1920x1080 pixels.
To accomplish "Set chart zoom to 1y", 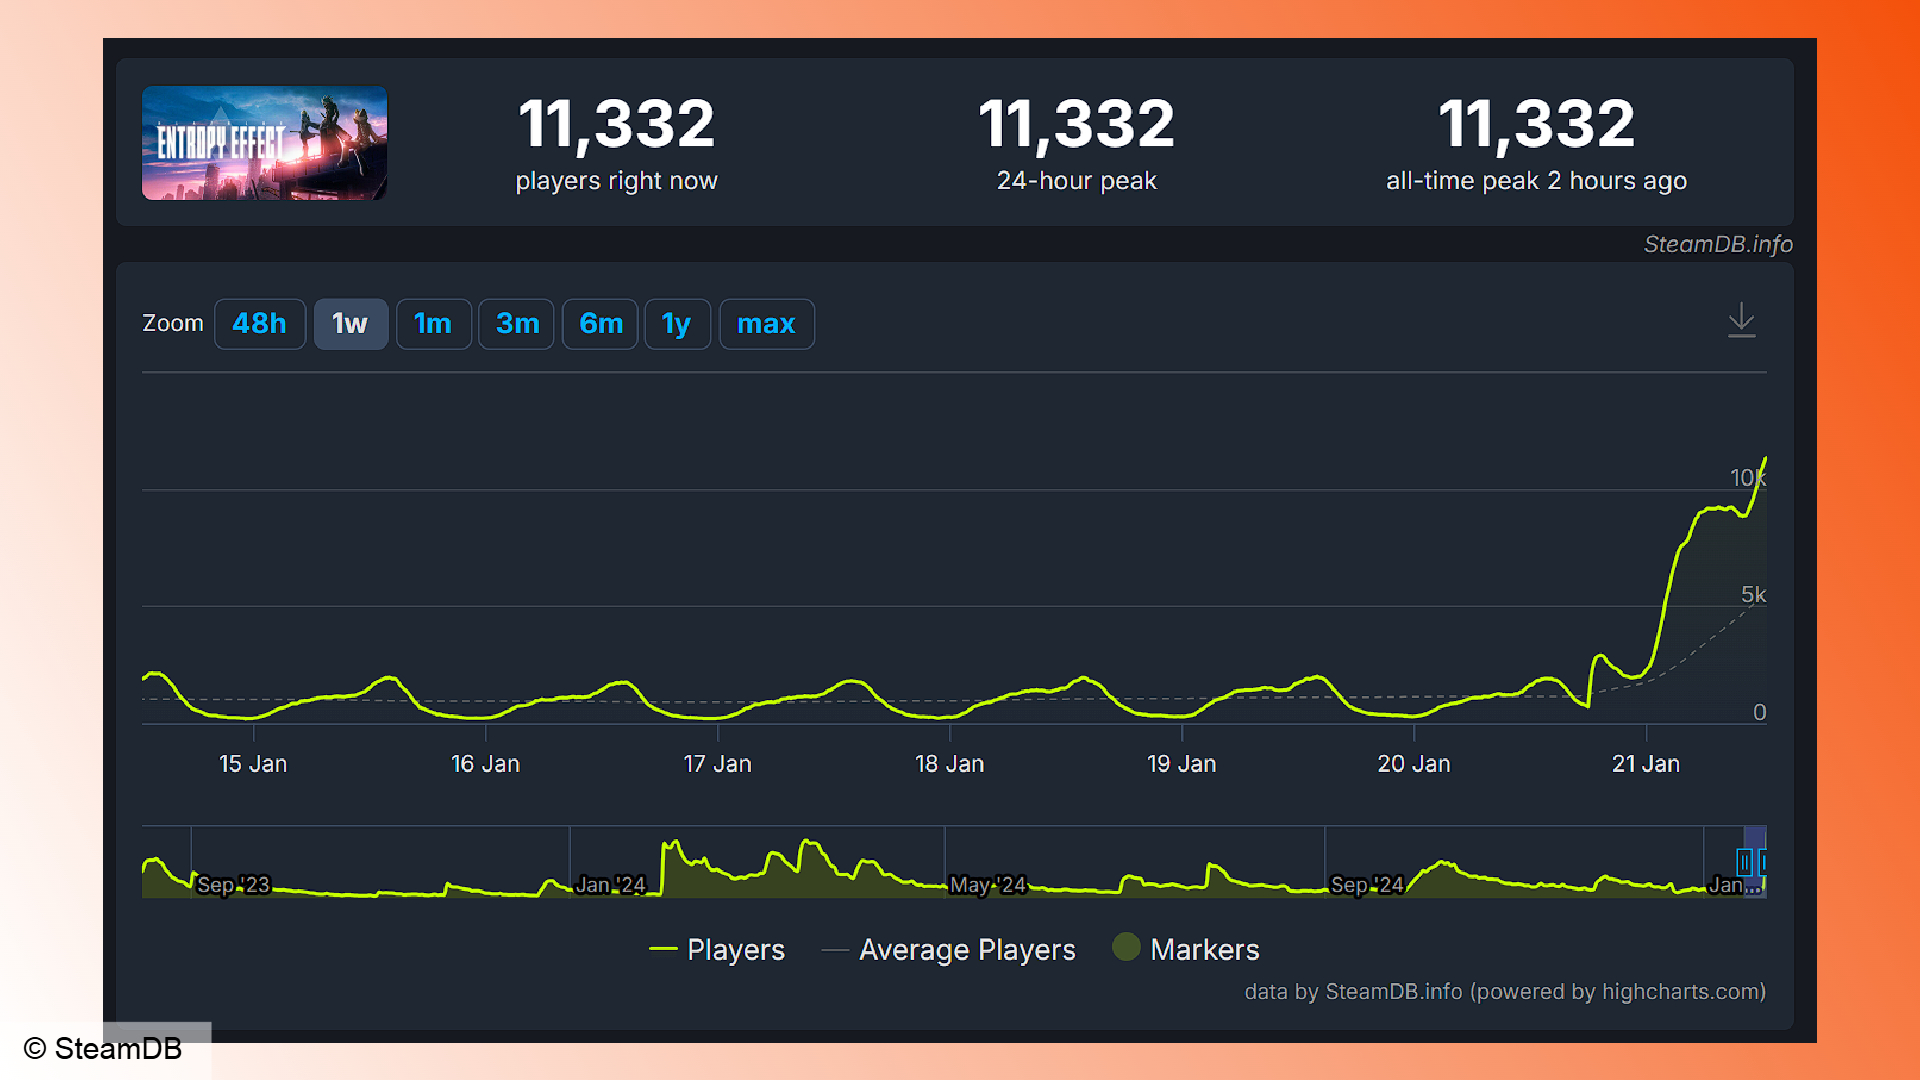I will (677, 324).
